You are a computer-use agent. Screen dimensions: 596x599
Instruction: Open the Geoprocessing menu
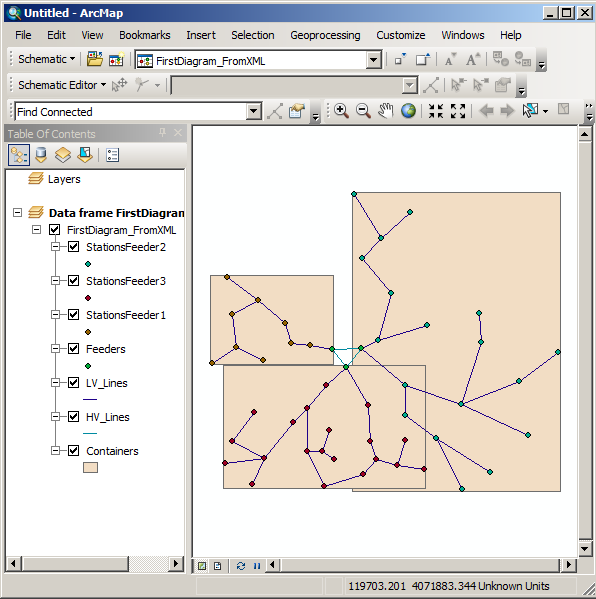[x=325, y=35]
